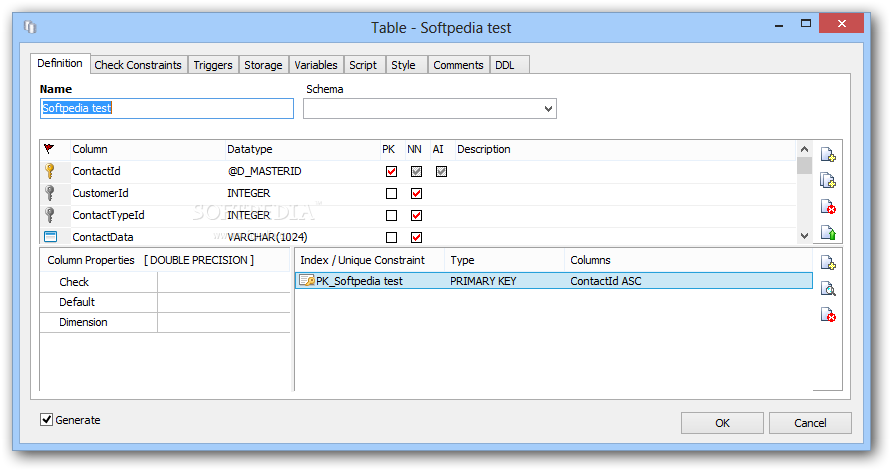Minimize the Table dialog window
The height and width of the screenshot is (471, 891).
pyautogui.click(x=778, y=25)
